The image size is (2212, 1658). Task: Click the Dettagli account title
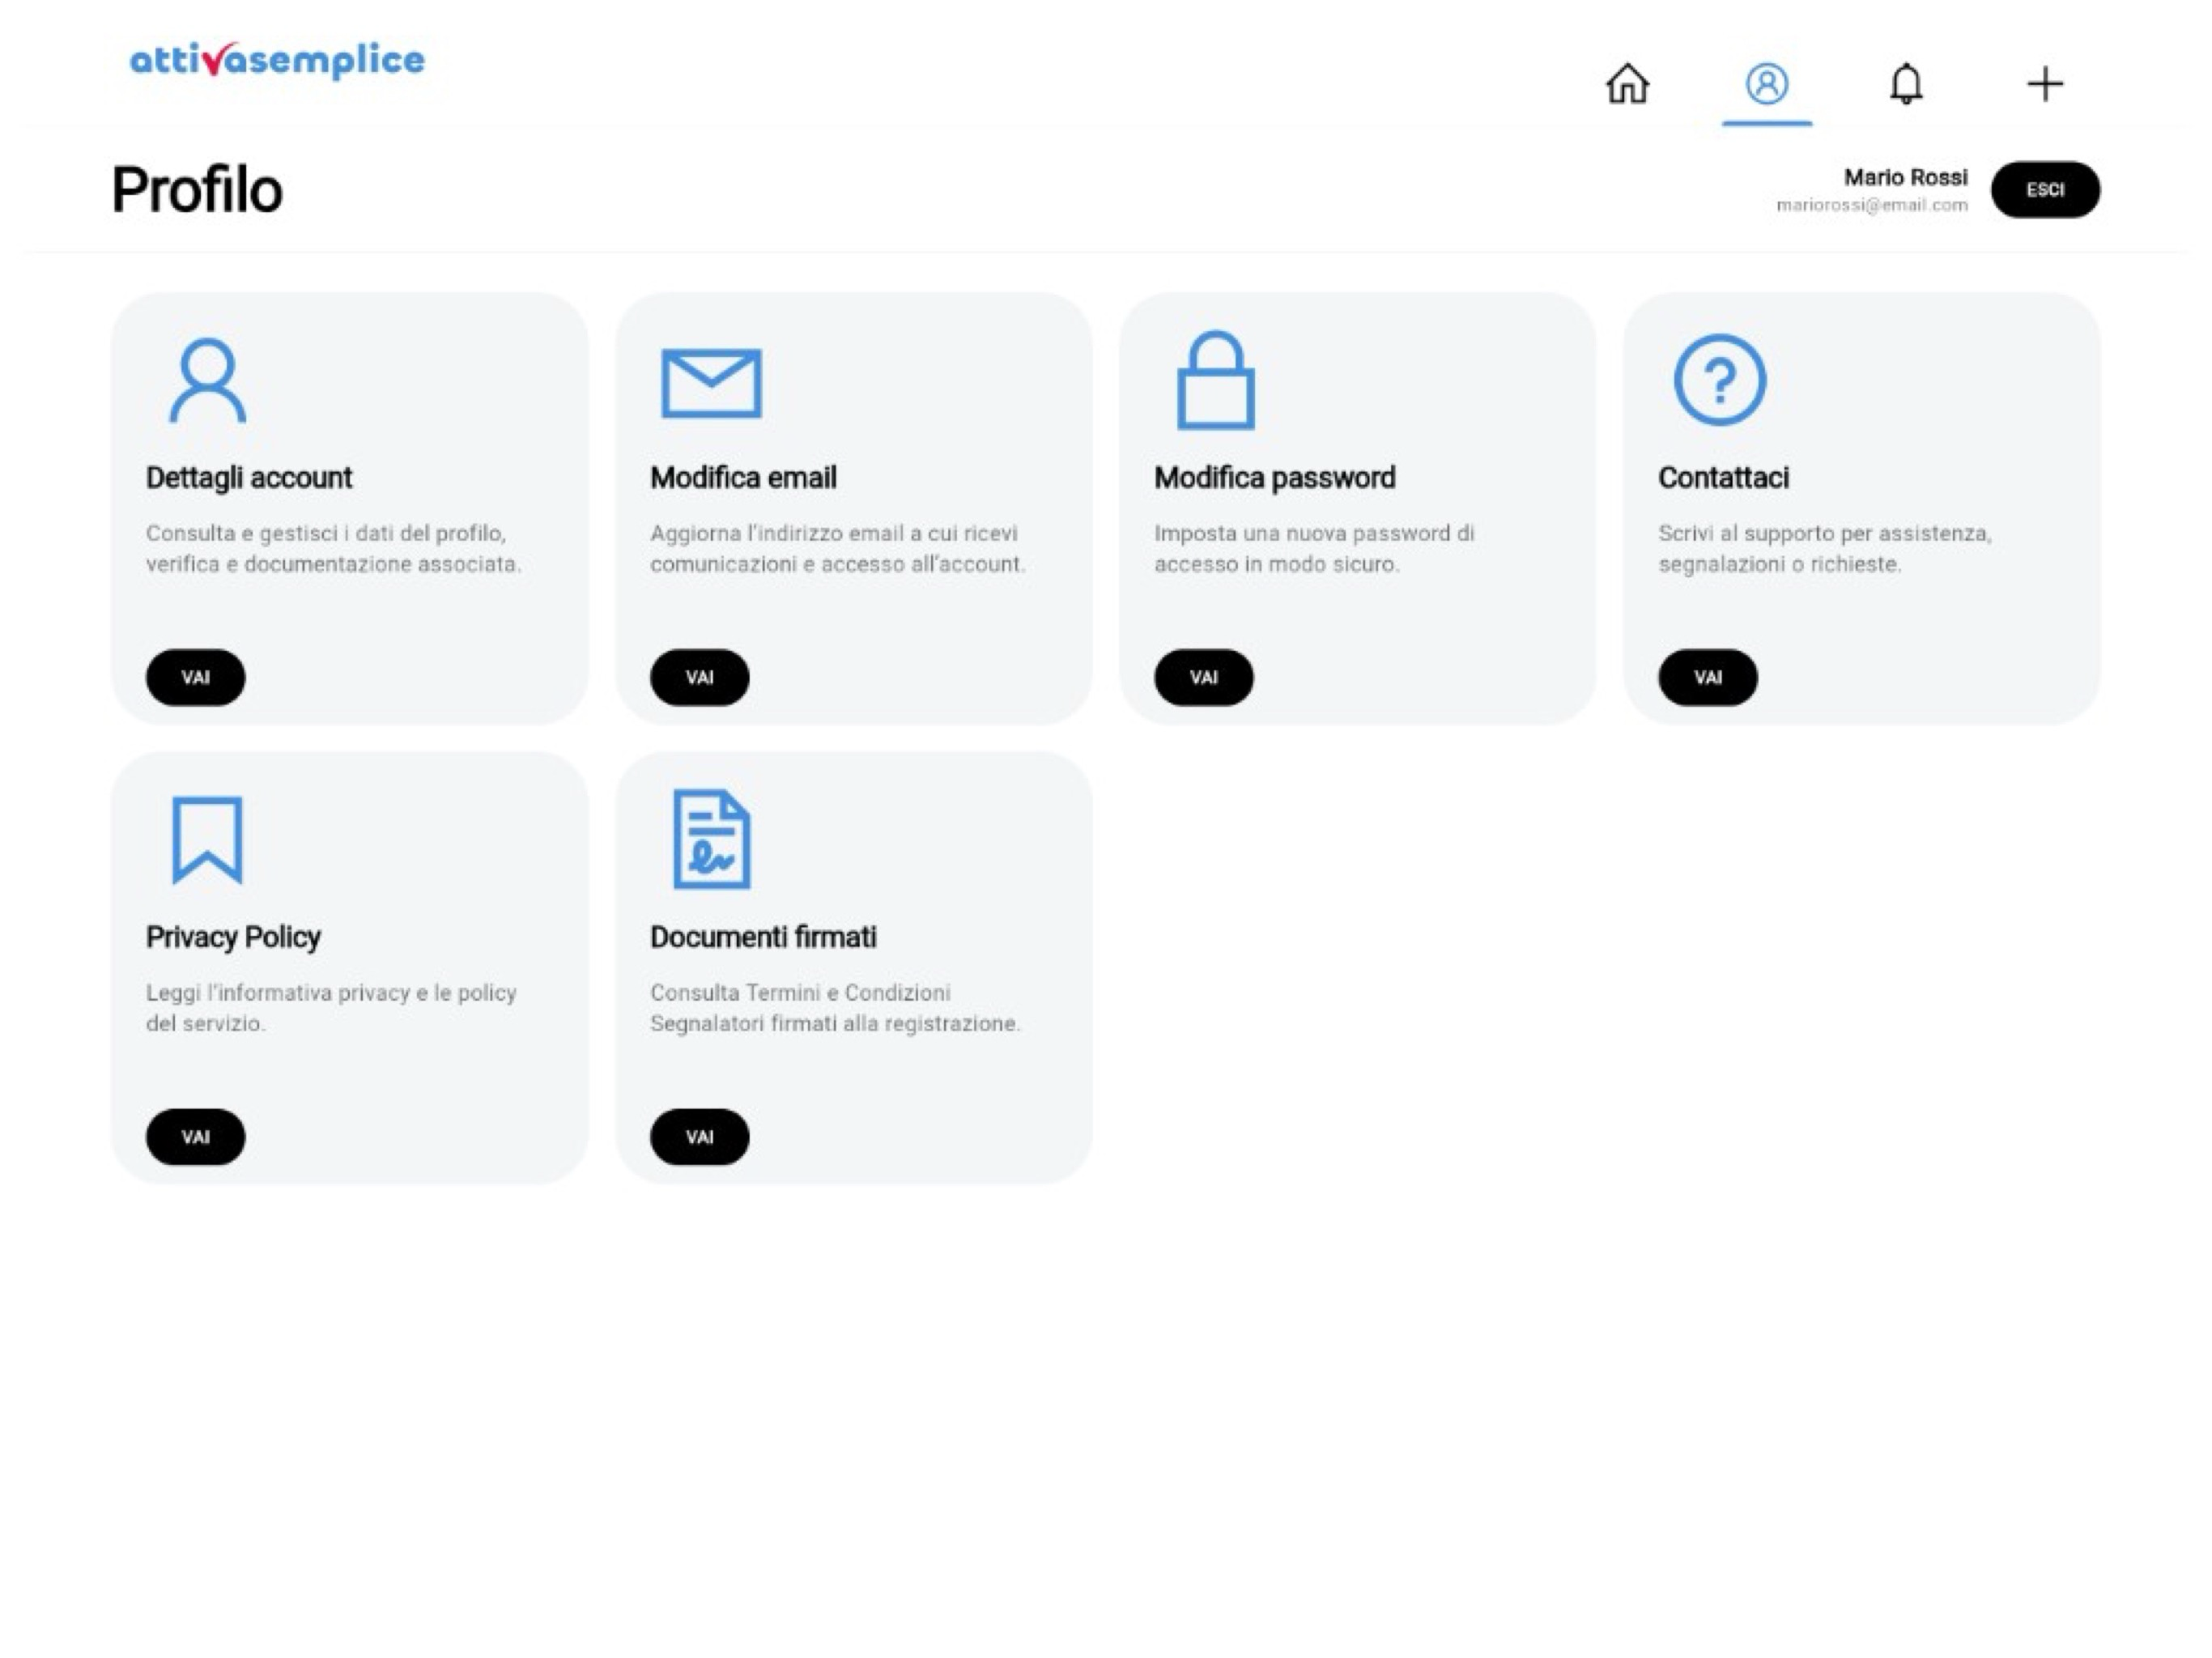pyautogui.click(x=249, y=478)
